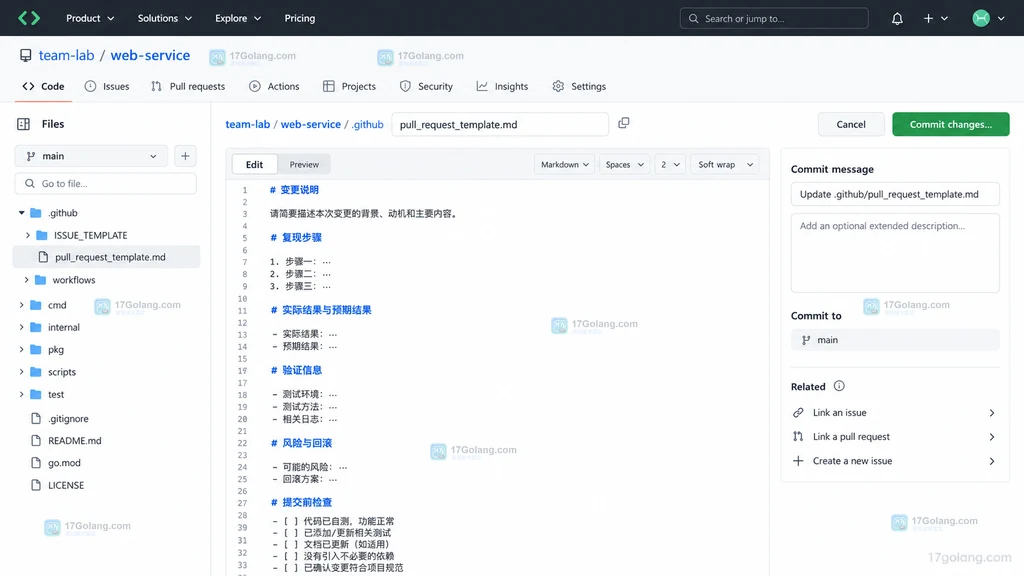Open the user avatar menu
This screenshot has height=576, width=1024.
tap(987, 18)
